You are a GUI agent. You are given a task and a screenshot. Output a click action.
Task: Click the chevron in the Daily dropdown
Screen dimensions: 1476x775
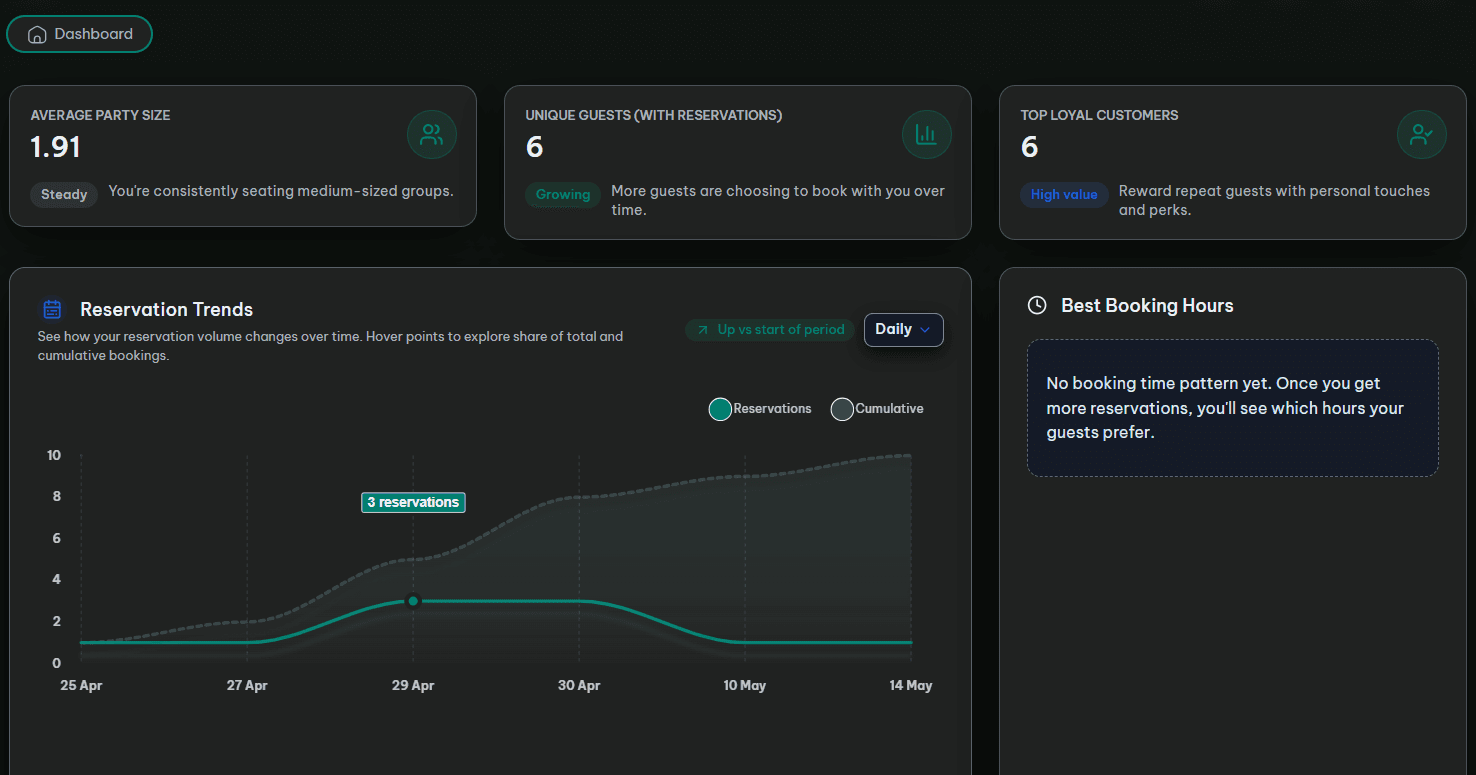tap(925, 330)
